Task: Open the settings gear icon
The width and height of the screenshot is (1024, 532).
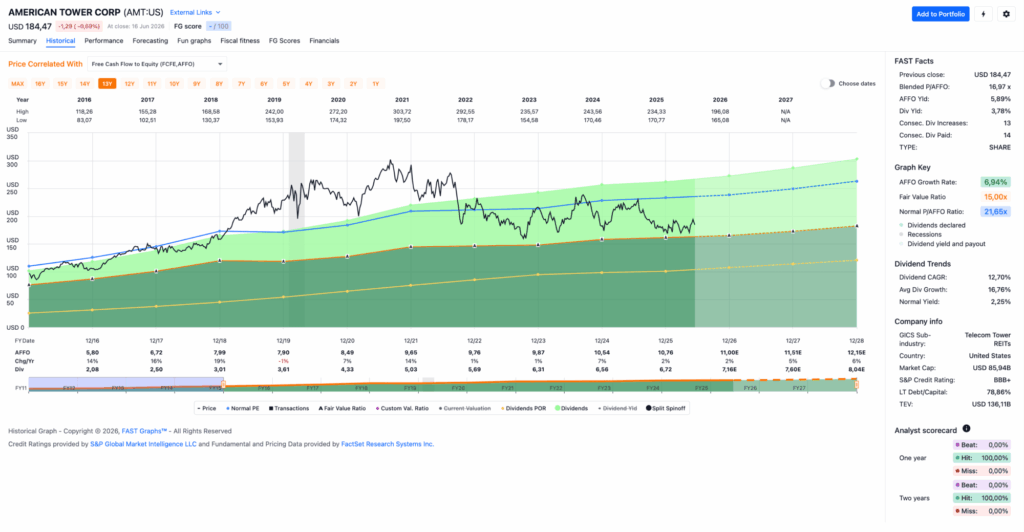Action: tap(1006, 14)
